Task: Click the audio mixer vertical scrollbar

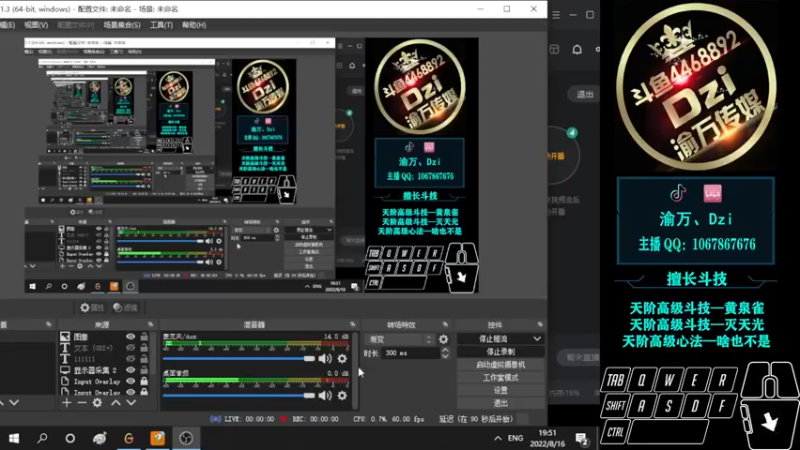Action: click(x=355, y=370)
